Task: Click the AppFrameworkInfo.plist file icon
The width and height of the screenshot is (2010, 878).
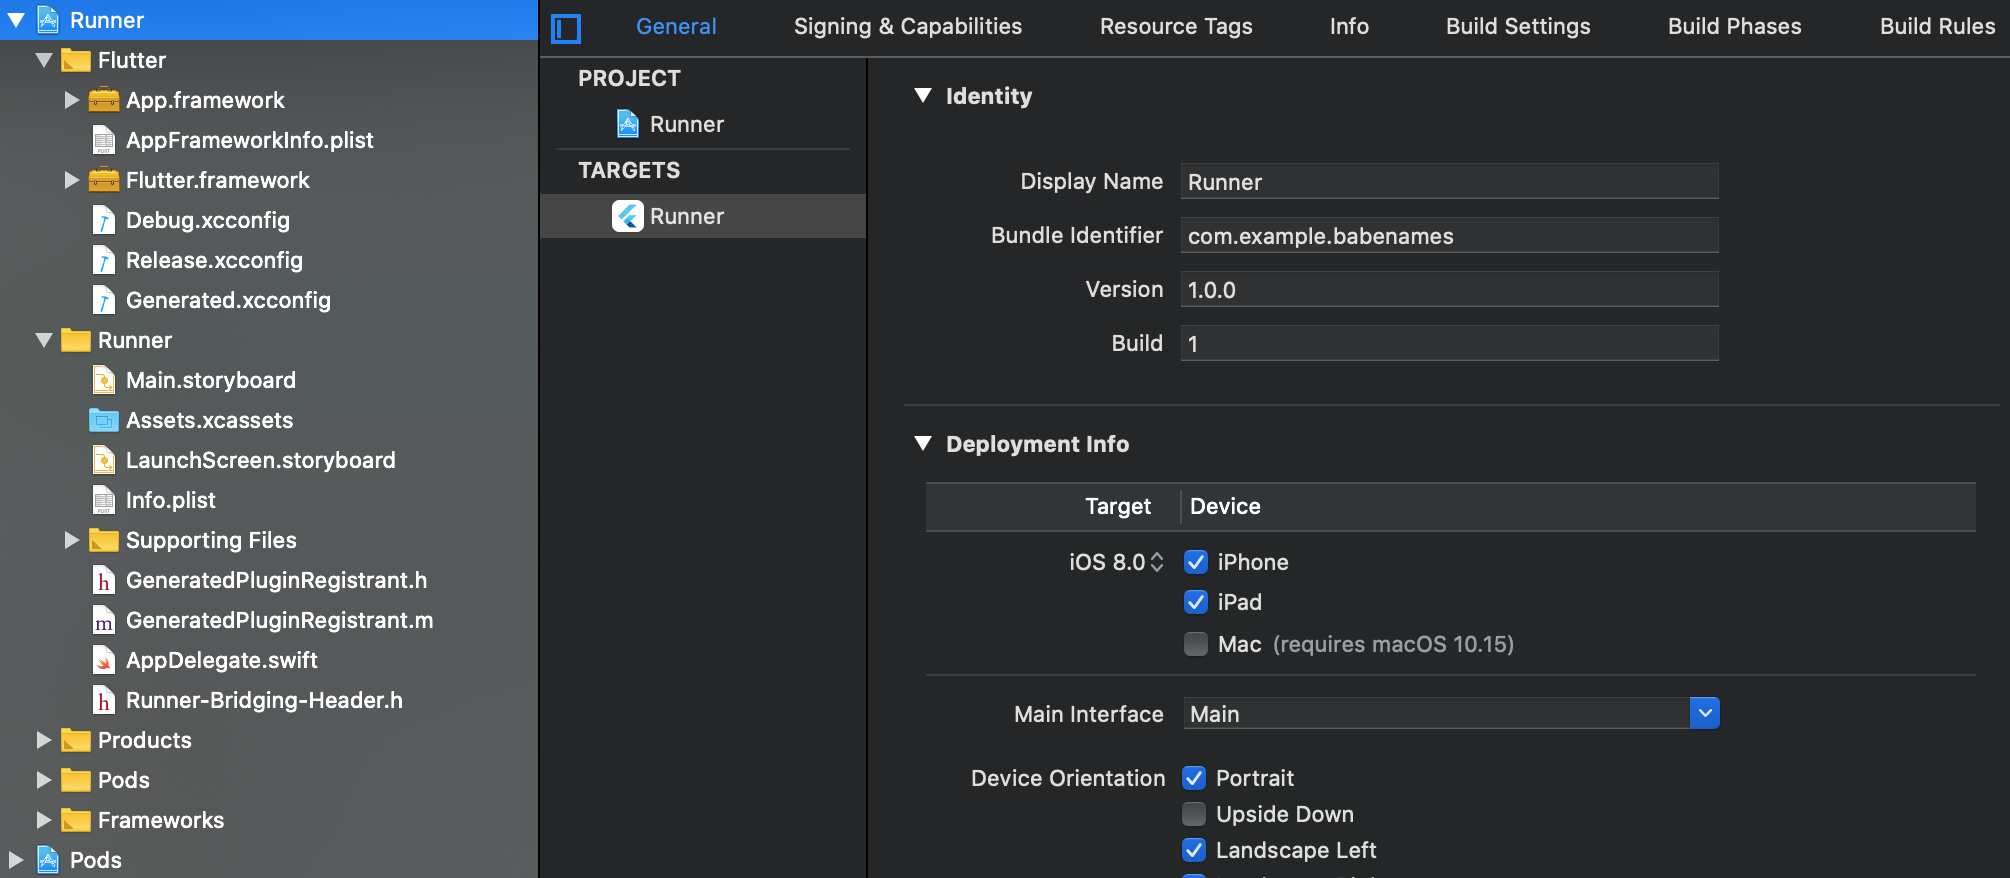Action: click(104, 140)
